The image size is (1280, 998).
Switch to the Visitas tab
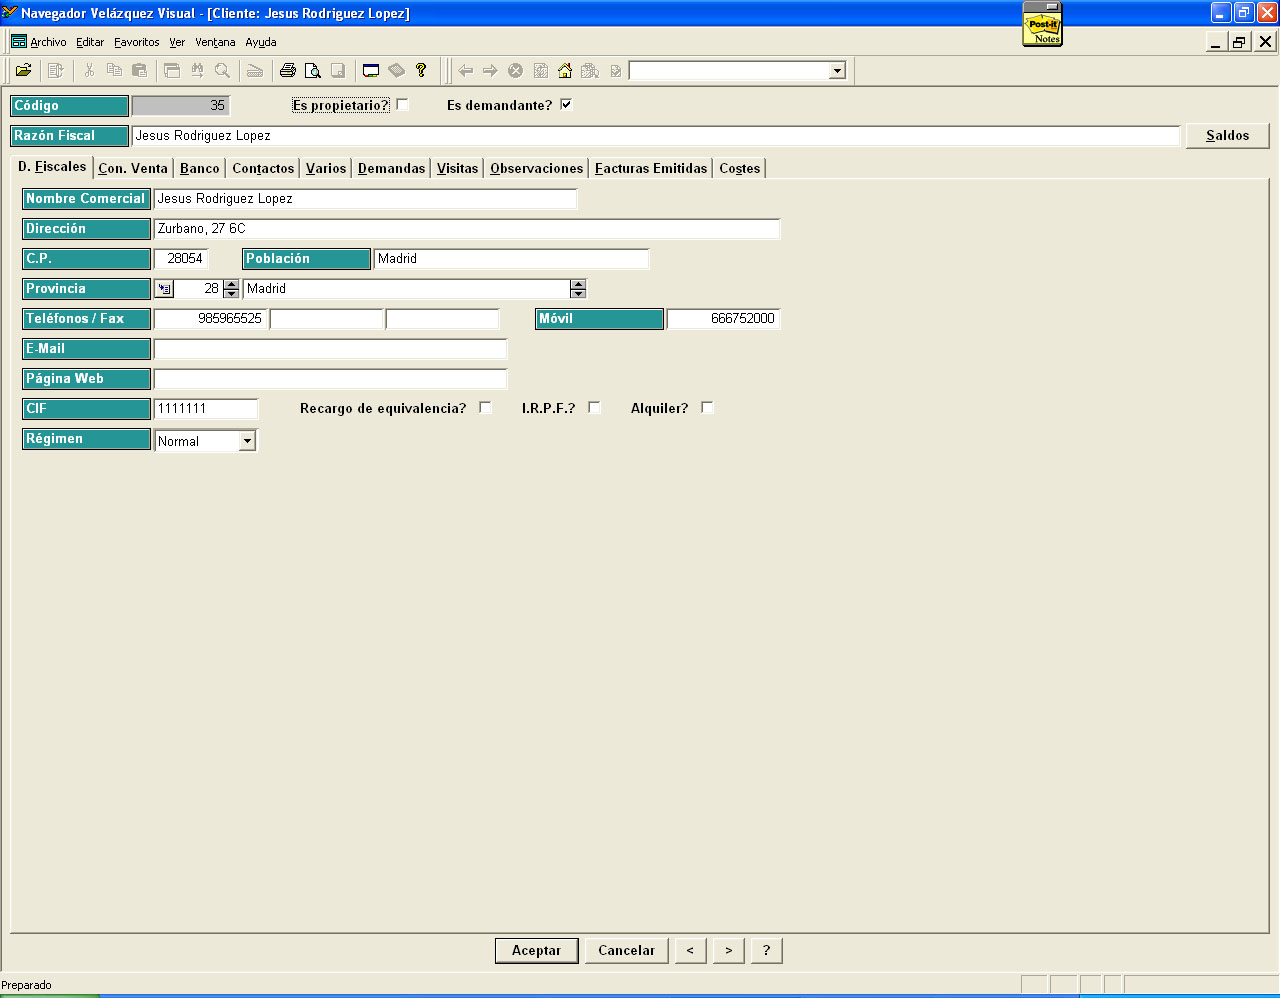(457, 168)
